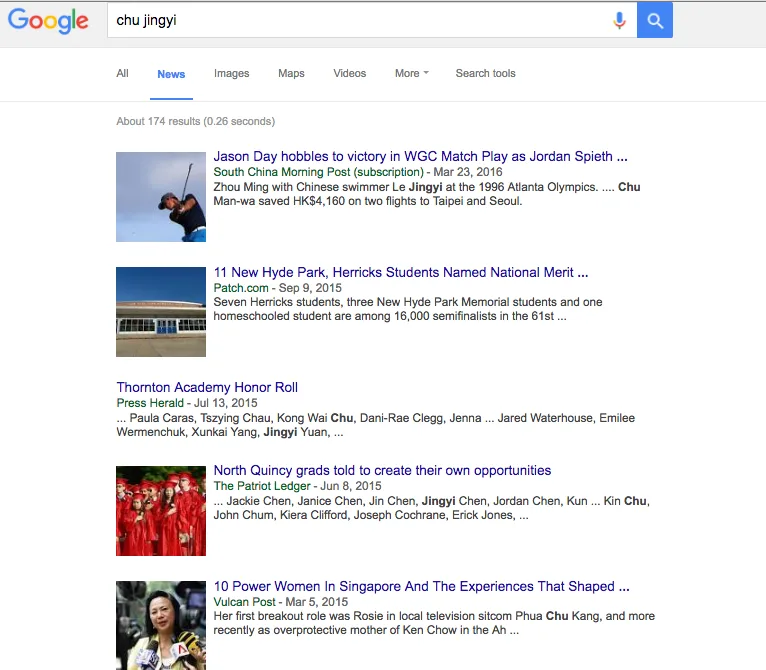
Task: Click the 'About 174 results' stats text
Action: pyautogui.click(x=195, y=121)
